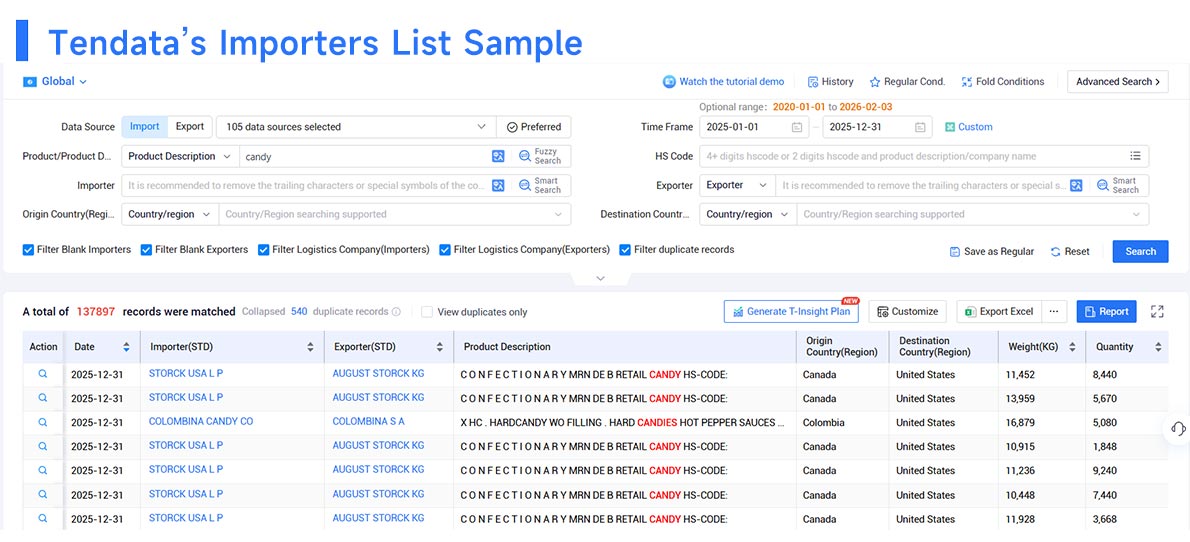1190x542 pixels.
Task: View details of COLOMBINA CANDY CO row
Action: pyautogui.click(x=43, y=422)
